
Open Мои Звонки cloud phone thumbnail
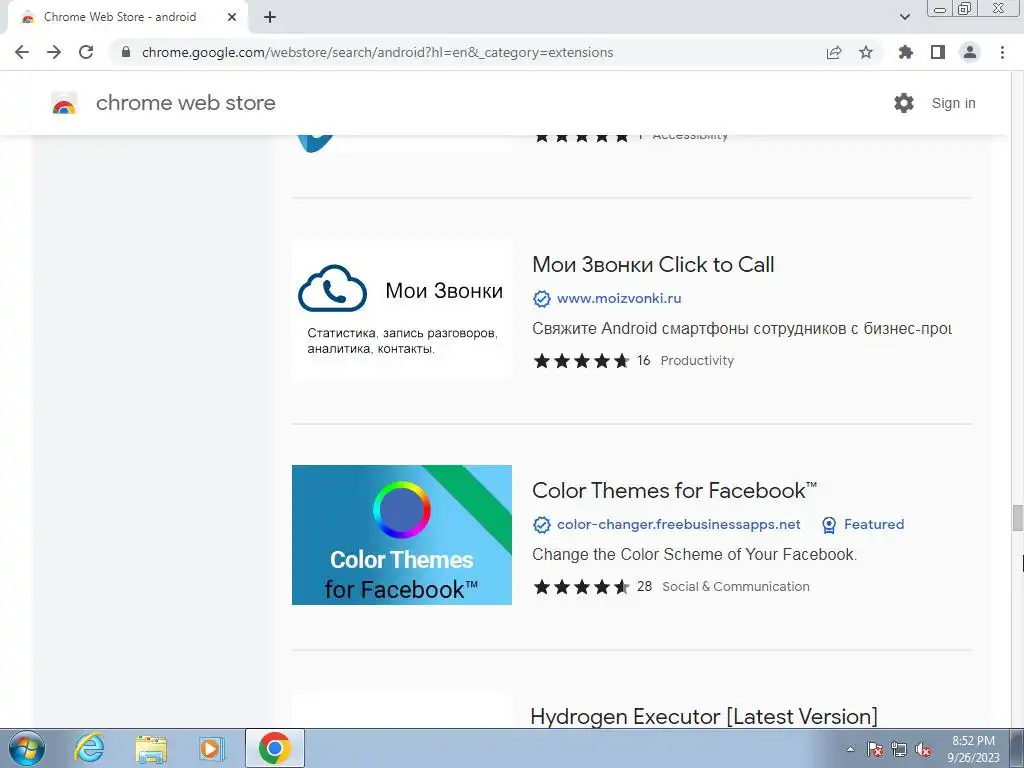point(402,310)
